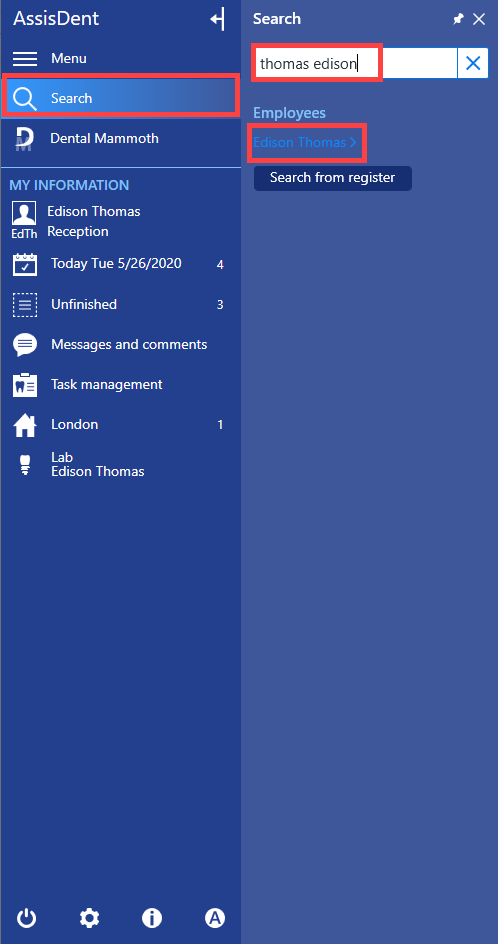The width and height of the screenshot is (498, 944).
Task: Open the Edison Thomas profile avatar
Action: click(x=24, y=220)
